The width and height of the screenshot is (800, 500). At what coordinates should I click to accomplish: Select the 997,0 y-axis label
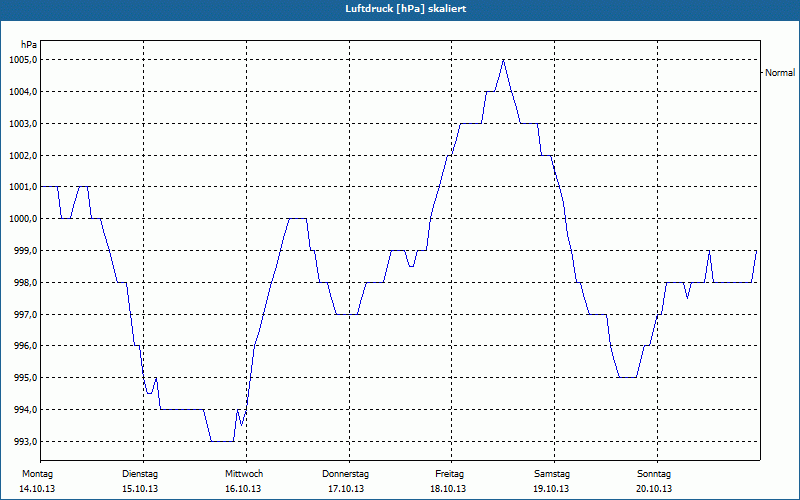click(x=26, y=315)
